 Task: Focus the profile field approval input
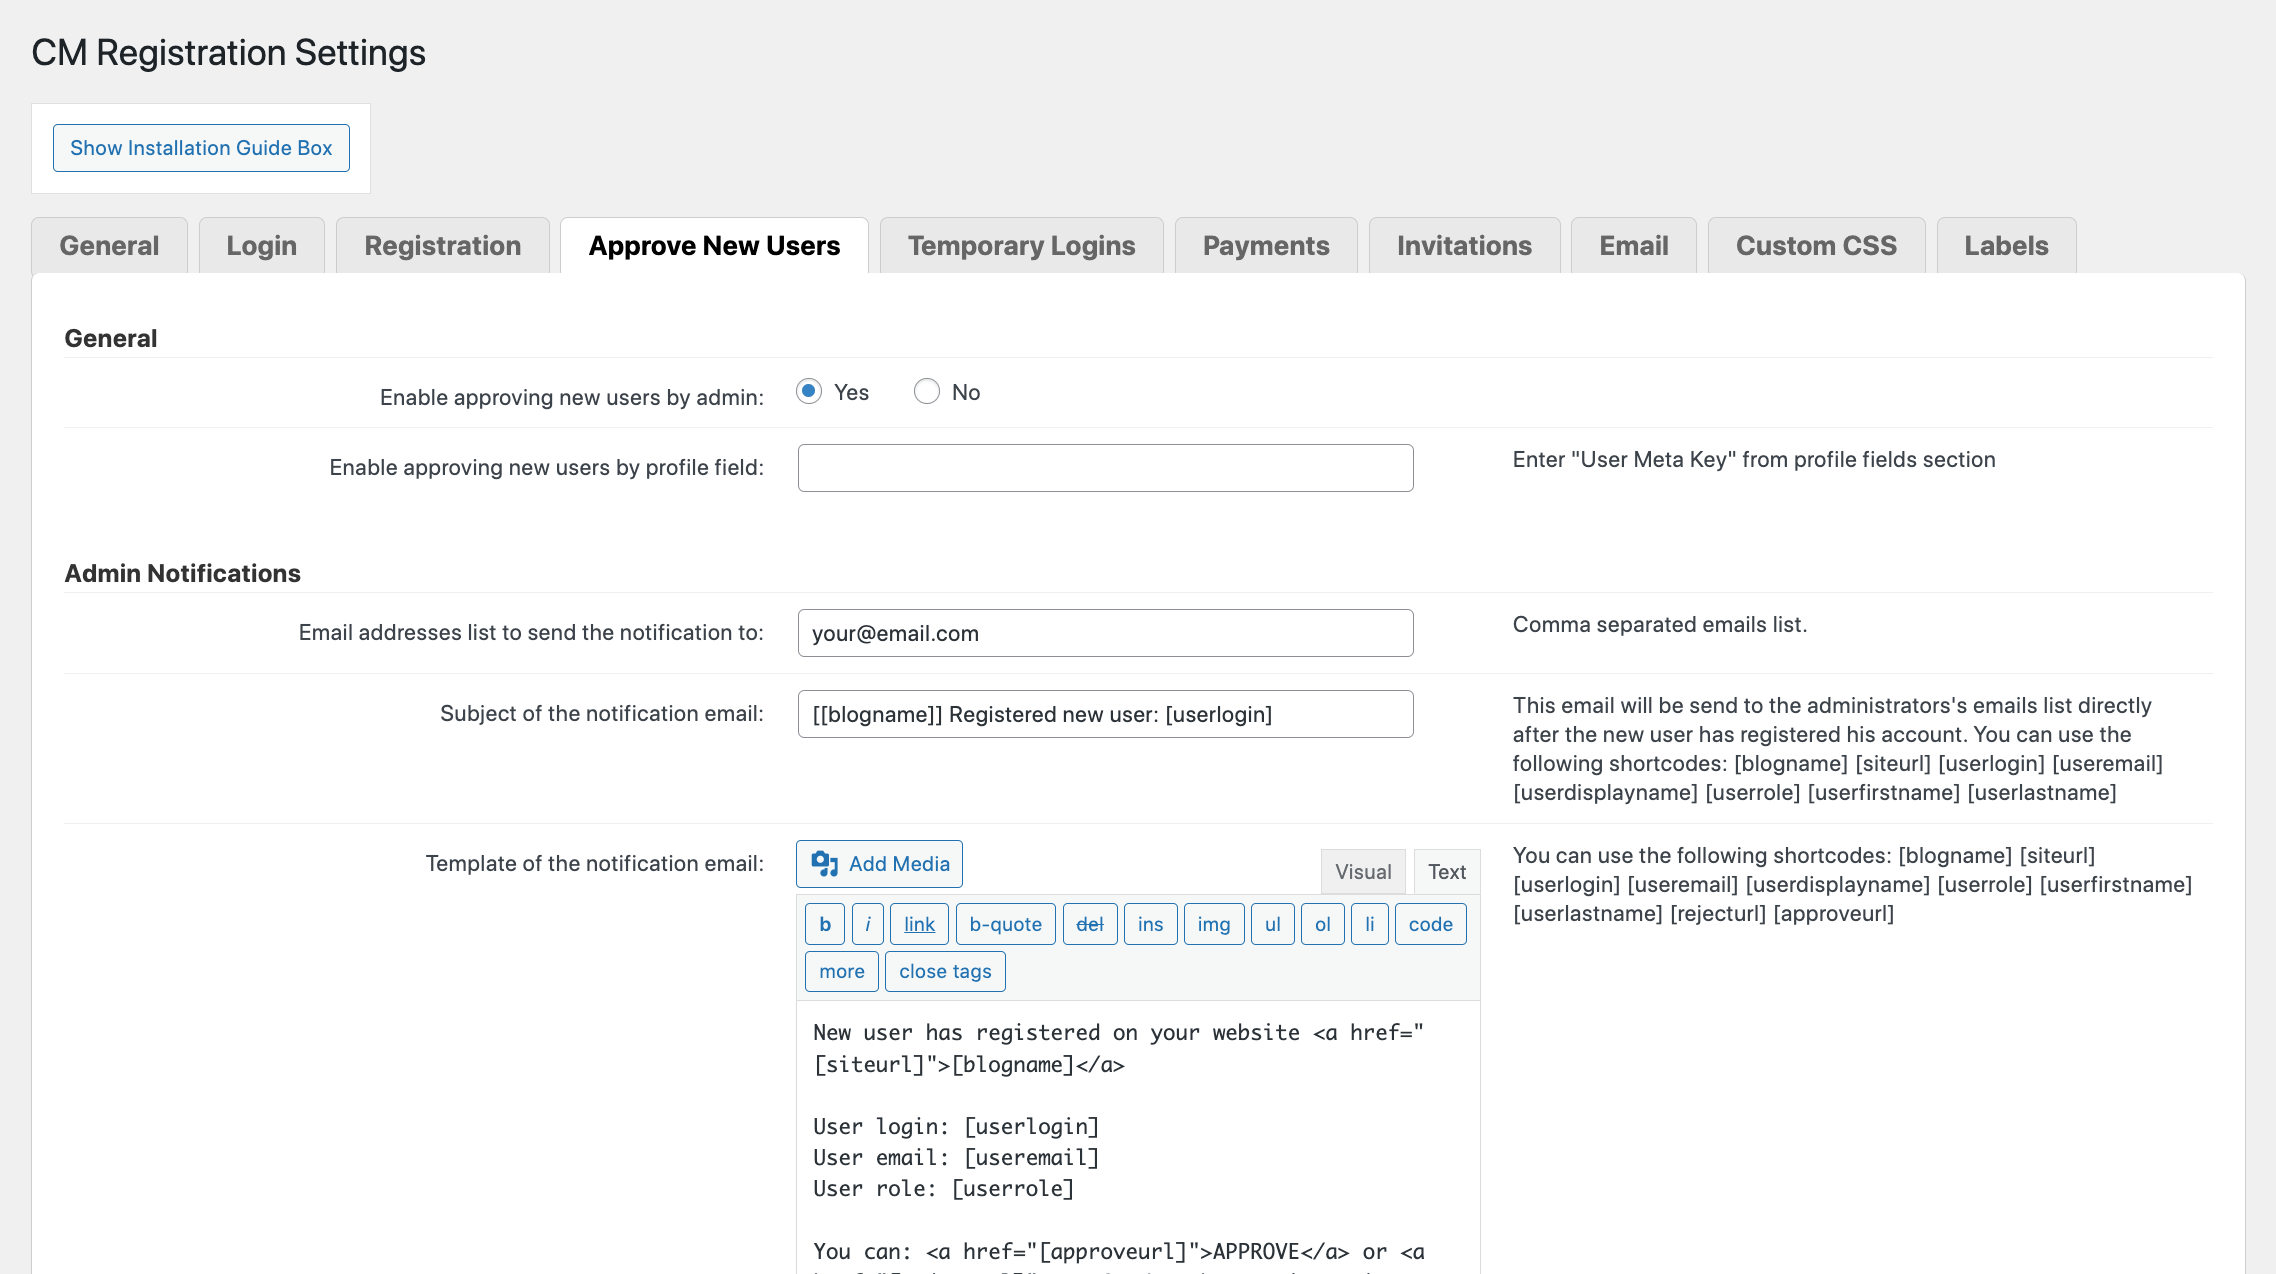coord(1105,468)
